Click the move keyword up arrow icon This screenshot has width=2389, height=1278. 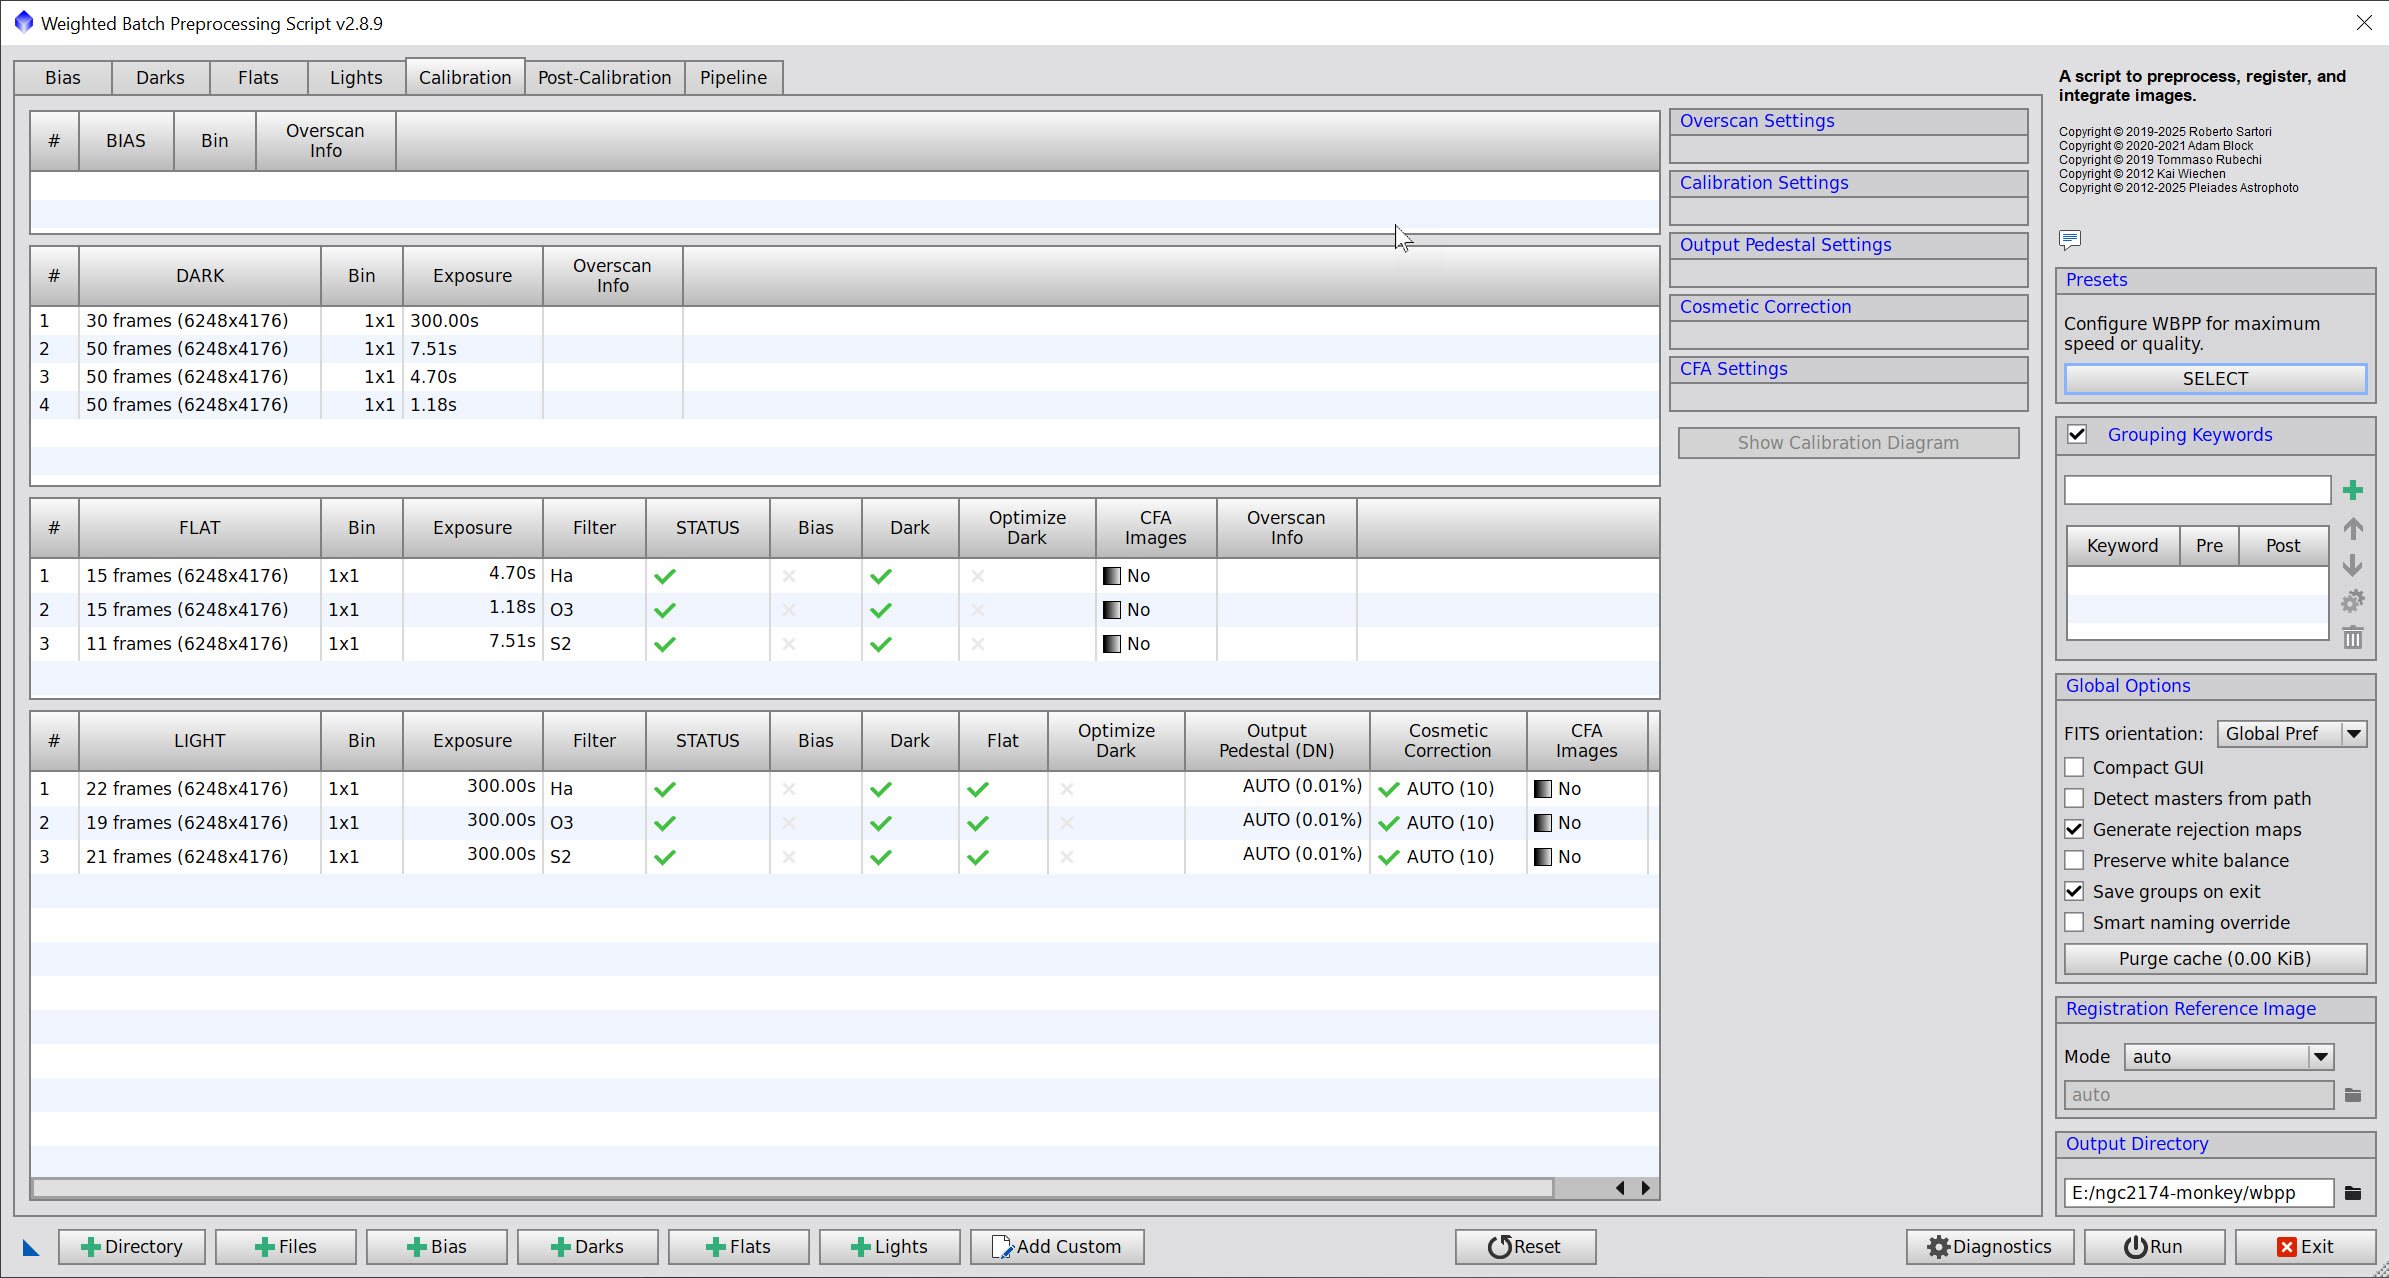tap(2352, 529)
